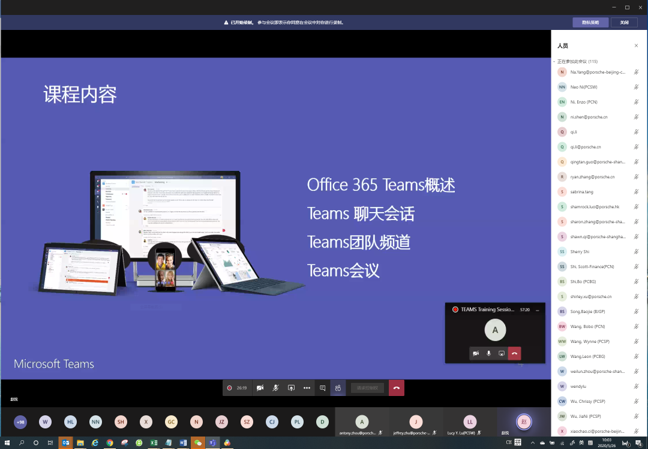648x449 pixels.
Task: Open Windows taskbar search
Action: click(x=21, y=443)
